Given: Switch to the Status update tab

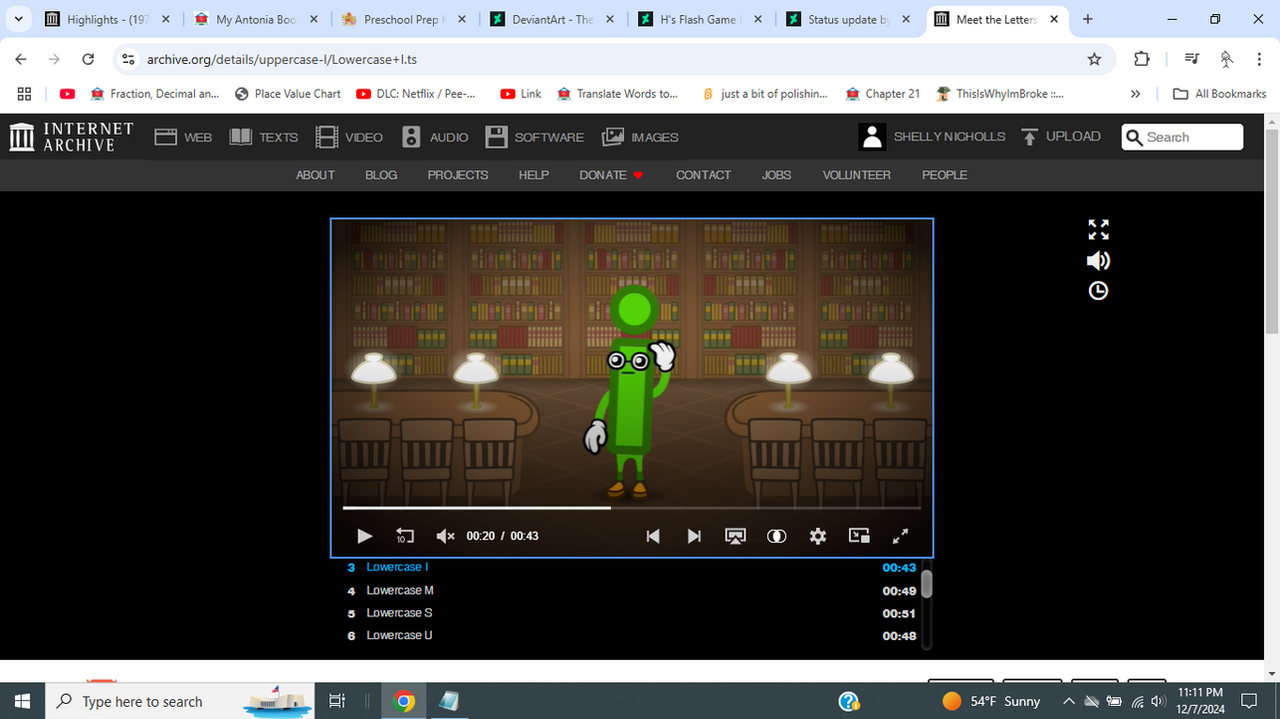Looking at the screenshot, I should coord(849,19).
